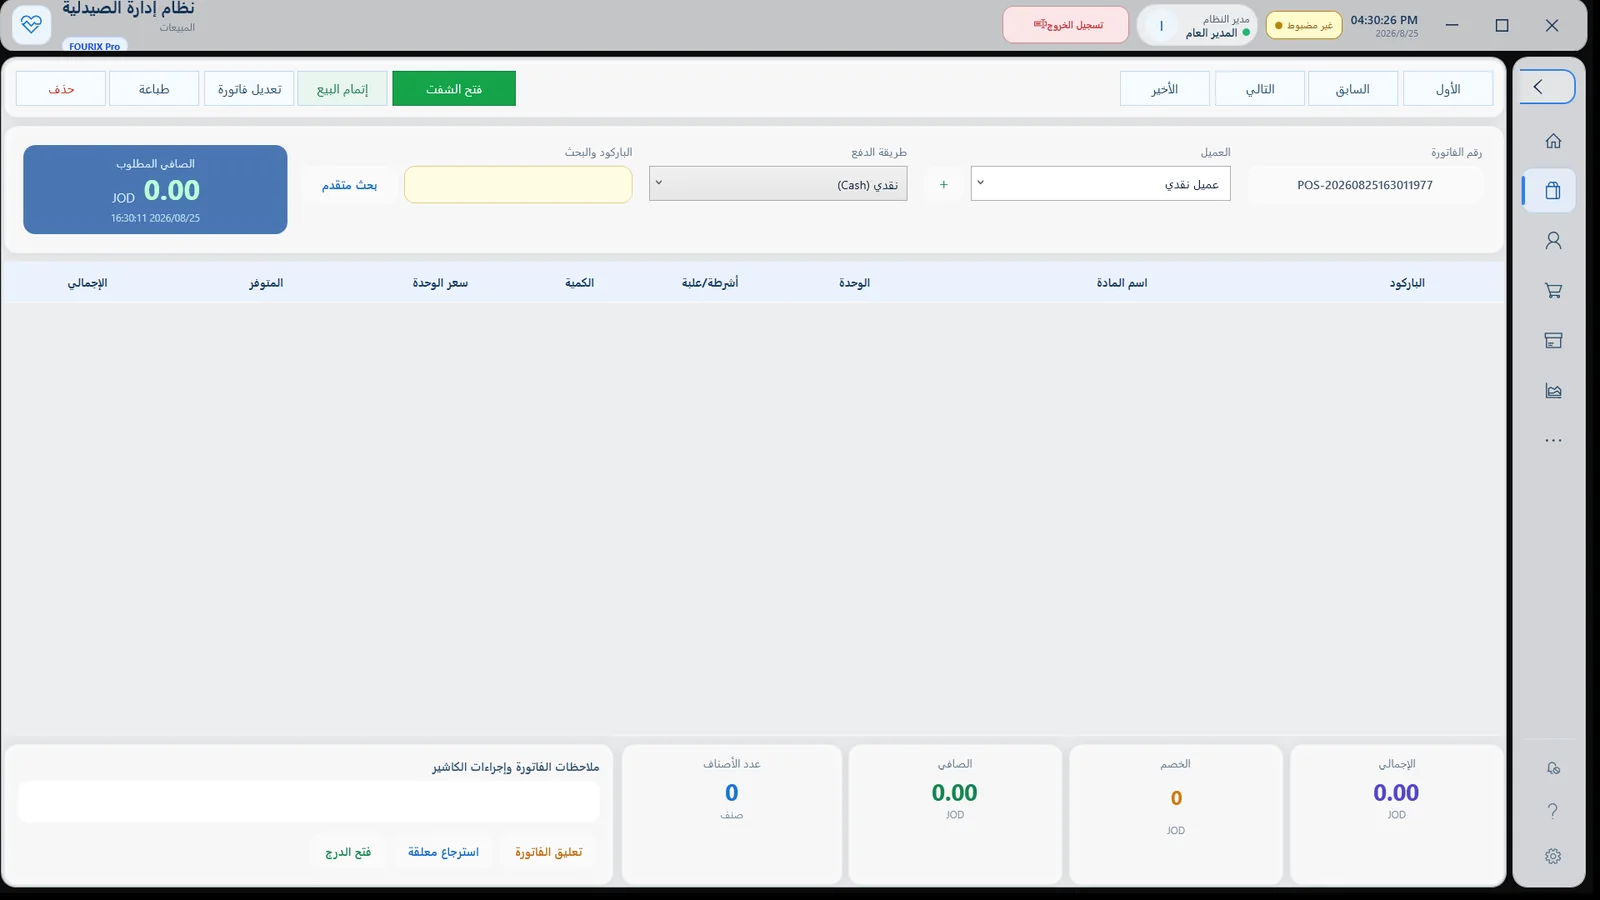Viewport: 1600px width, 900px height.
Task: Show more sidebar options ellipsis
Action: (x=1553, y=440)
